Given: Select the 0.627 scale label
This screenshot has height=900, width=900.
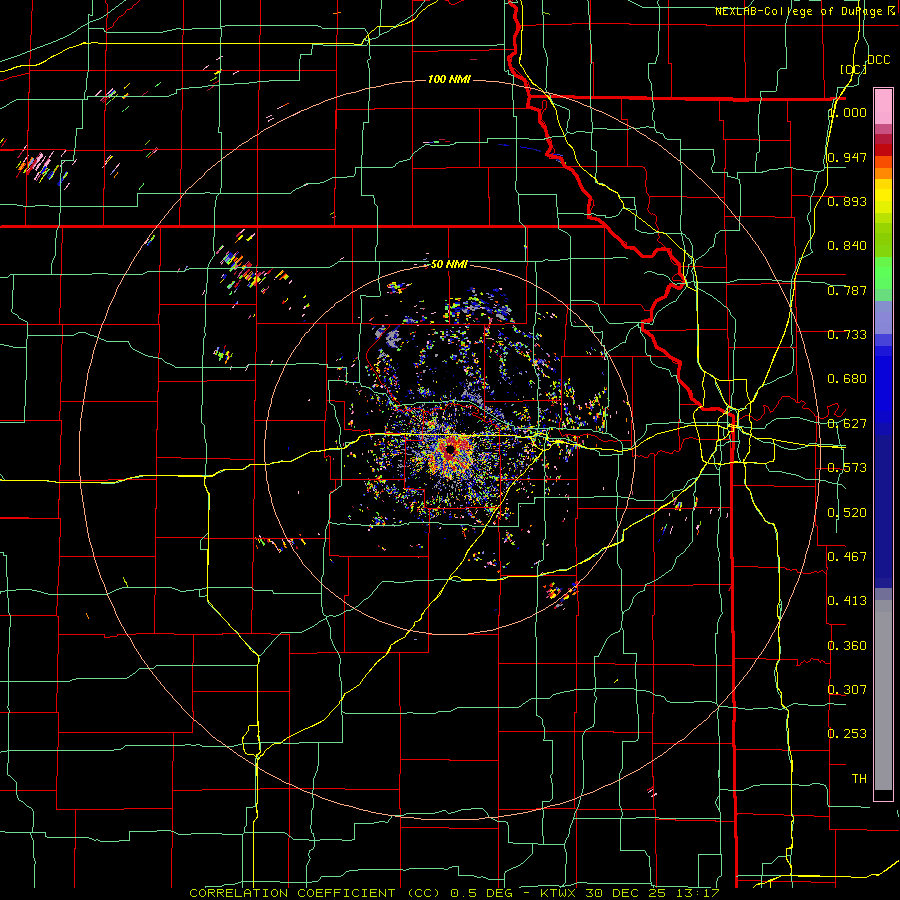Looking at the screenshot, I should click(847, 424).
